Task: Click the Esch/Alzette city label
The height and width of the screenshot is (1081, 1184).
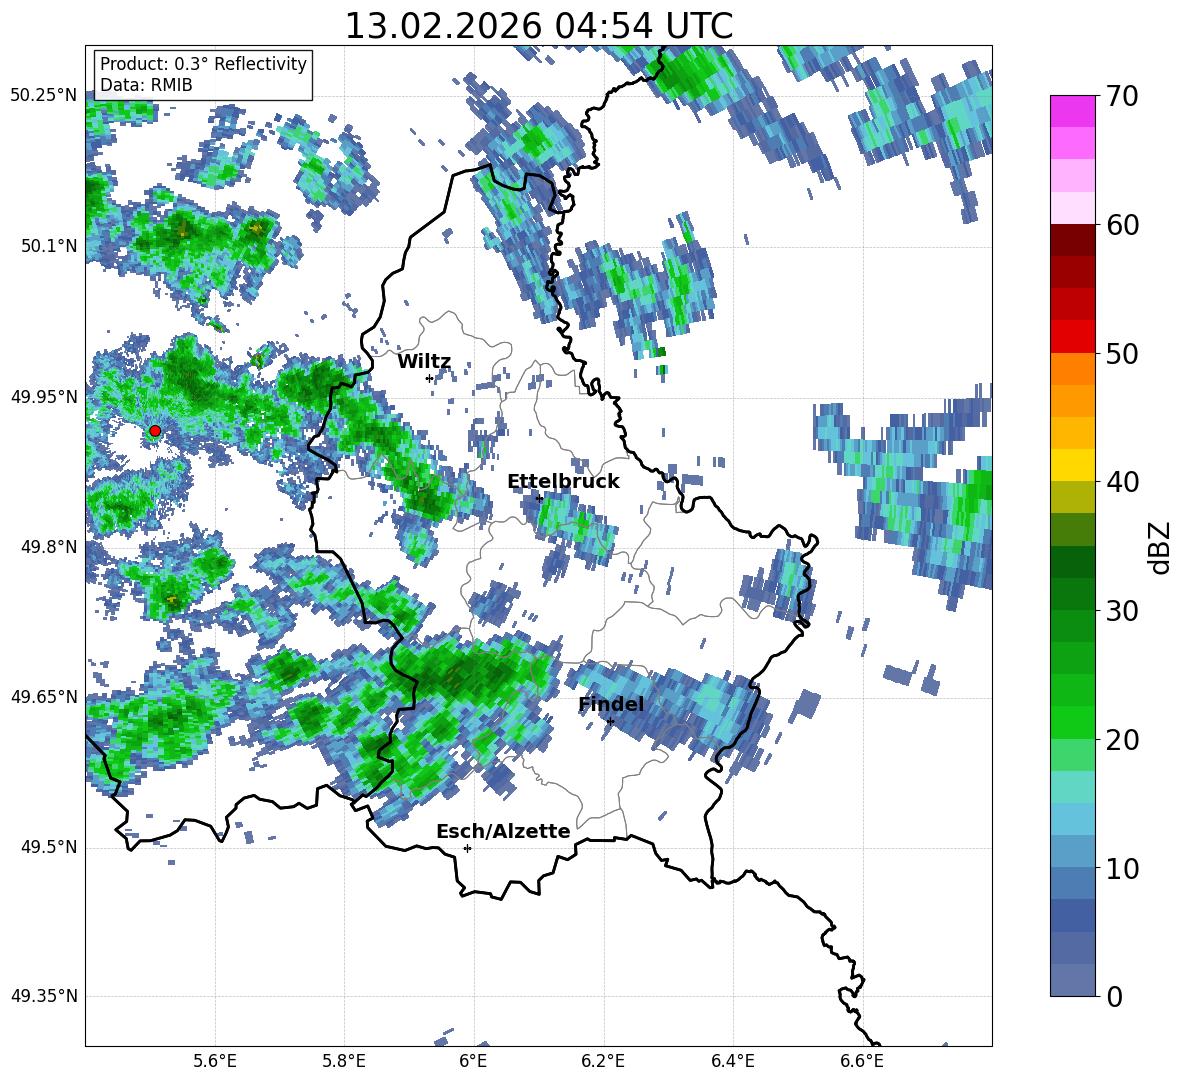Action: (x=503, y=832)
